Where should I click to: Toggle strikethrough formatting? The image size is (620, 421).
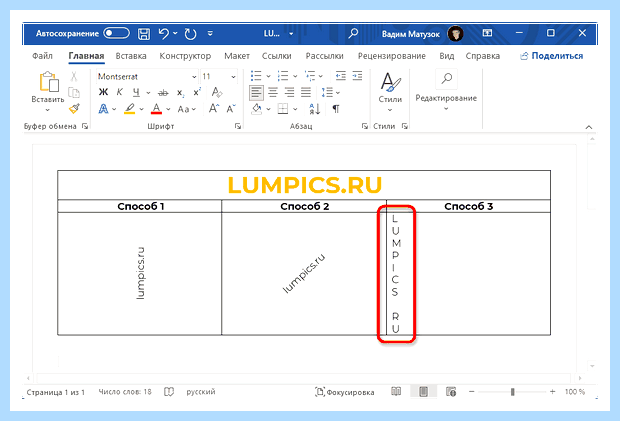(163, 93)
